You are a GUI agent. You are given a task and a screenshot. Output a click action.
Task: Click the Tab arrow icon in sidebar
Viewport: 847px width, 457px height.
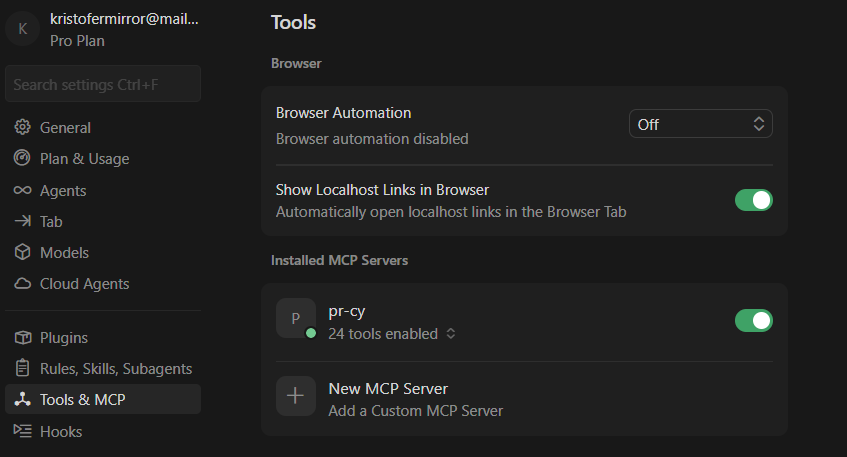(22, 221)
